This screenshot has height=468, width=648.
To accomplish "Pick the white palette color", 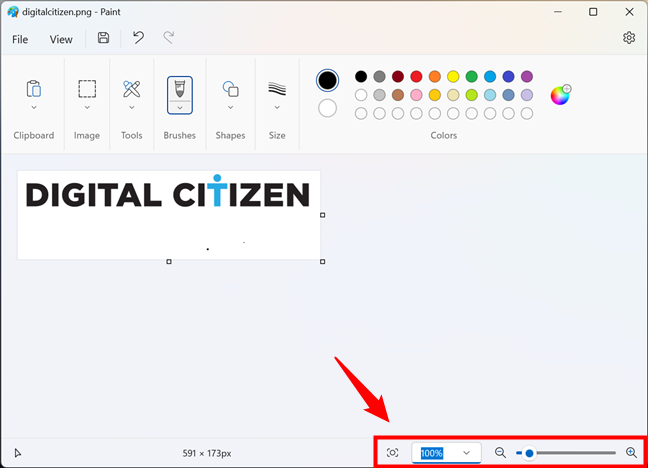I will tap(361, 95).
